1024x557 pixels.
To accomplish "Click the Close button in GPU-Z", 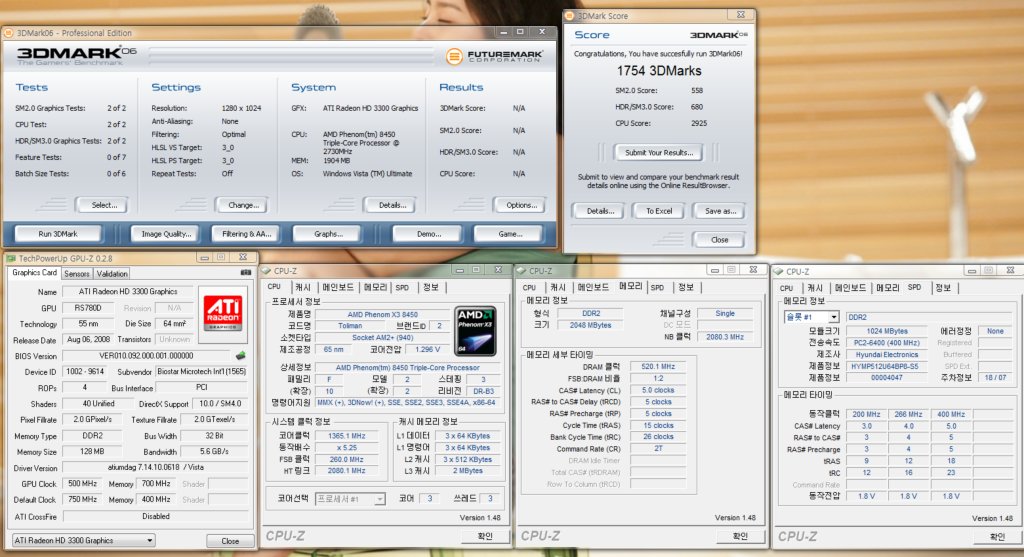I will (230, 541).
